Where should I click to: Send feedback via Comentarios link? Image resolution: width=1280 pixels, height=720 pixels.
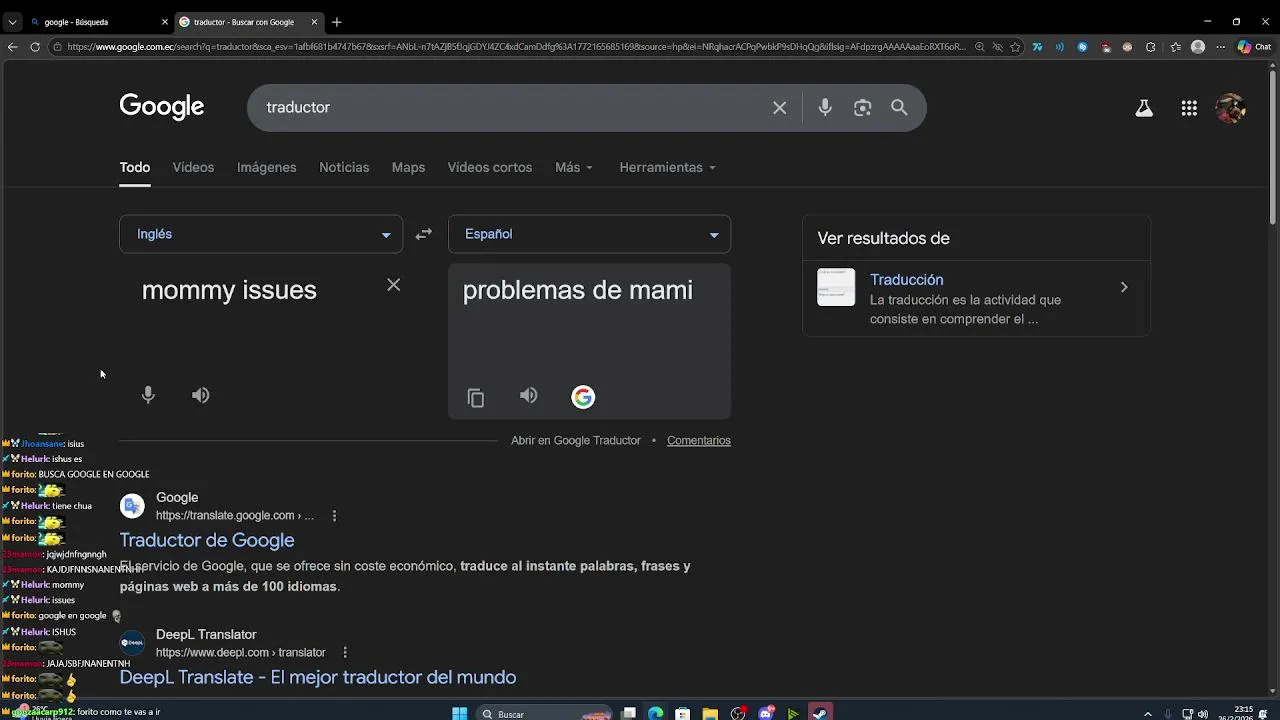(699, 440)
